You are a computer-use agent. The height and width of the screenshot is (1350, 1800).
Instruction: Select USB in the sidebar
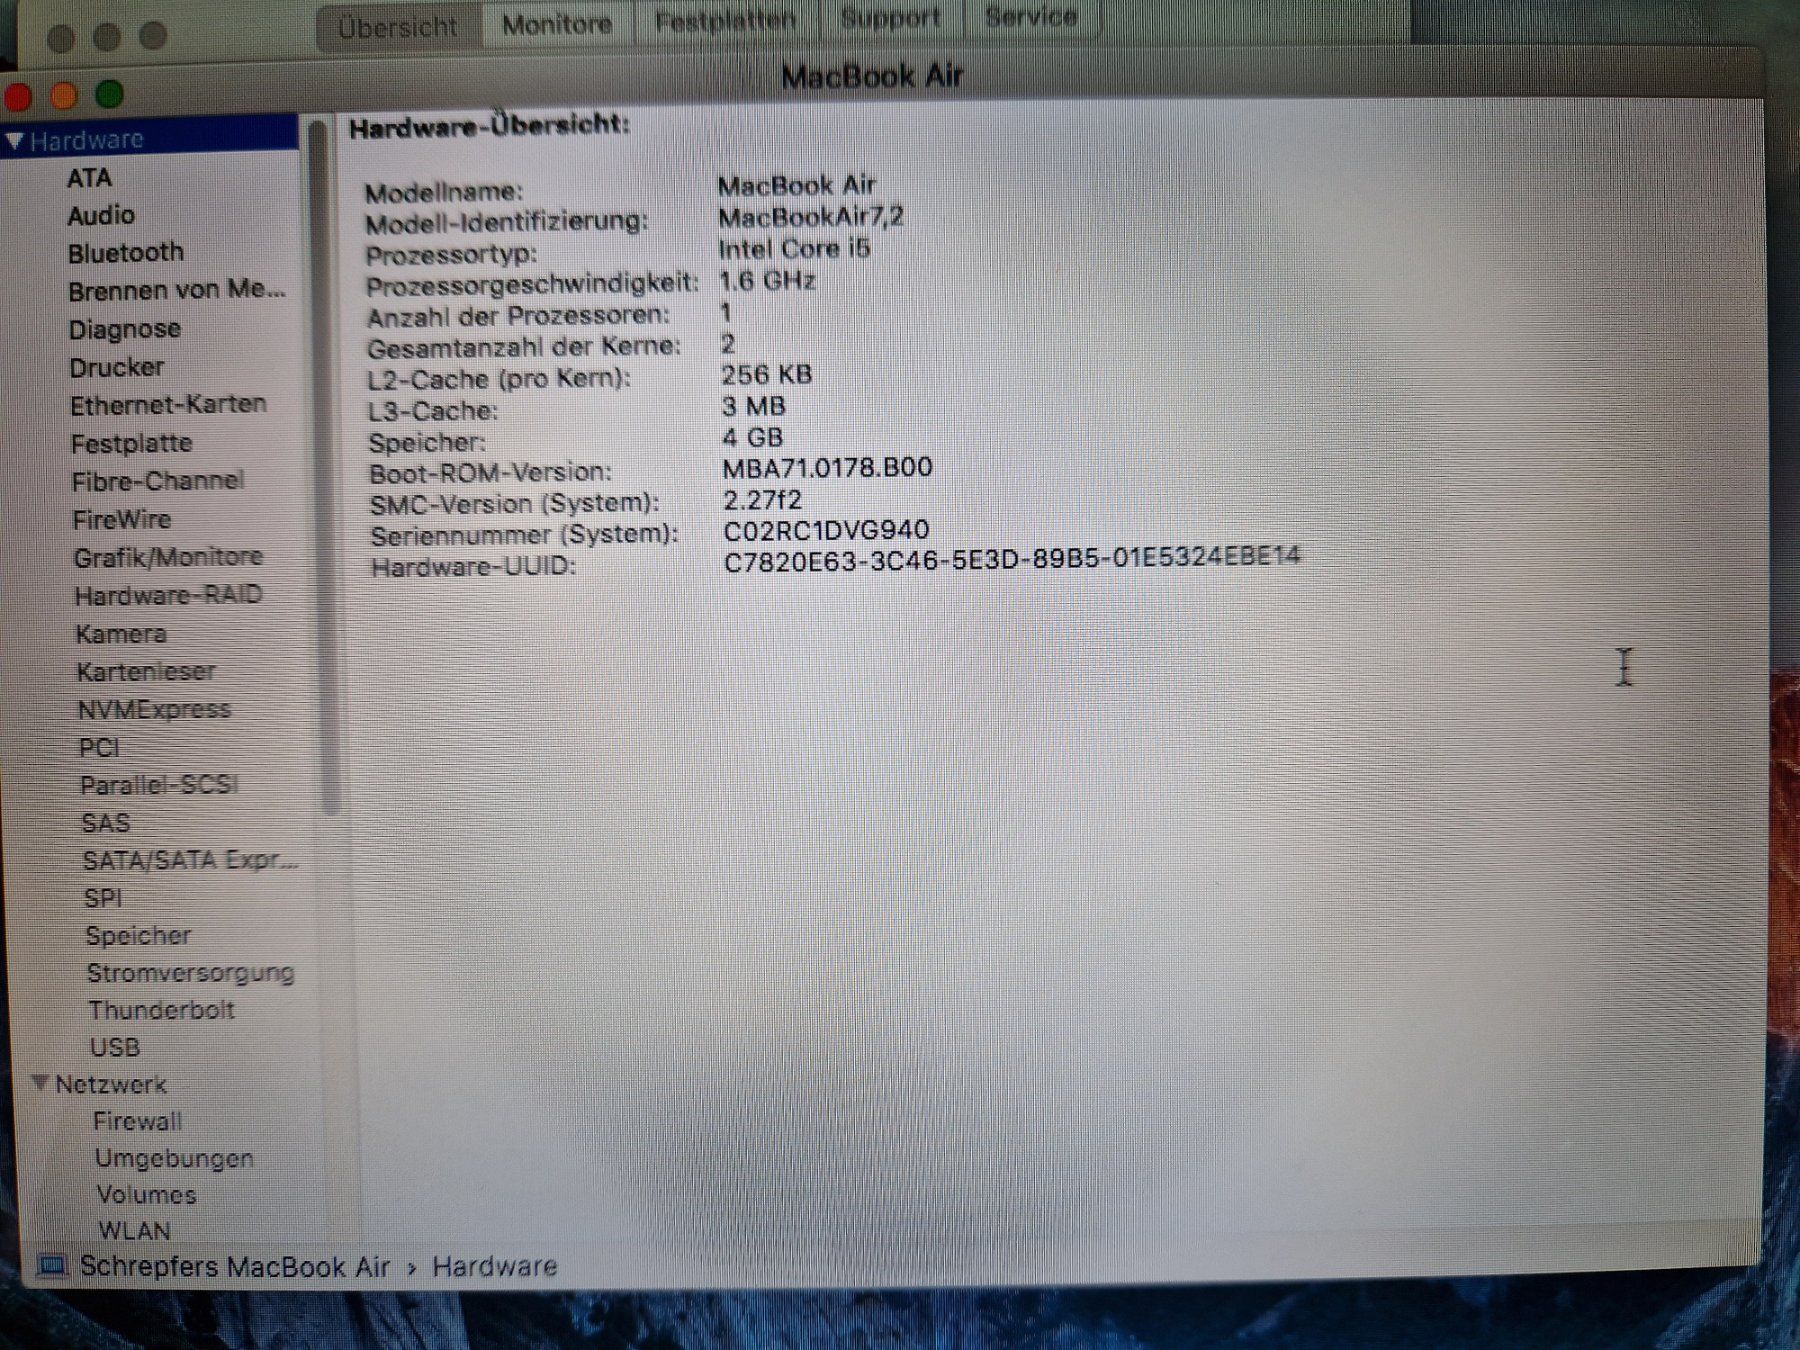pyautogui.click(x=115, y=1047)
